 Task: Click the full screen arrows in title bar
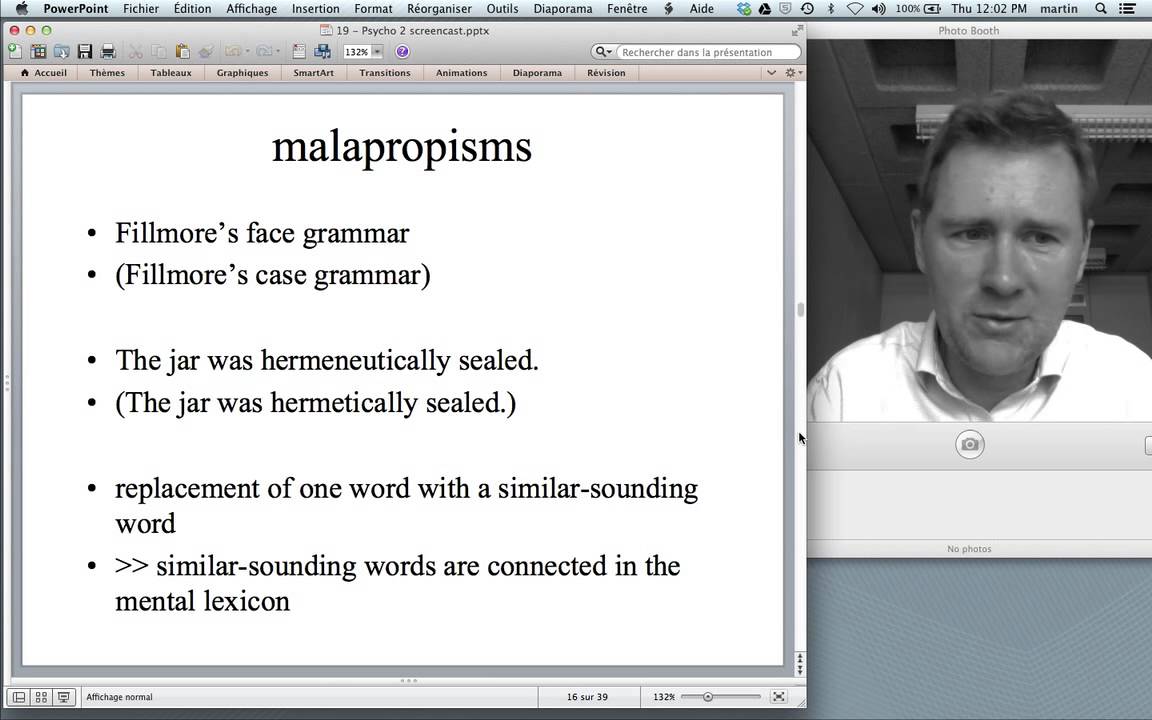pyautogui.click(x=797, y=31)
